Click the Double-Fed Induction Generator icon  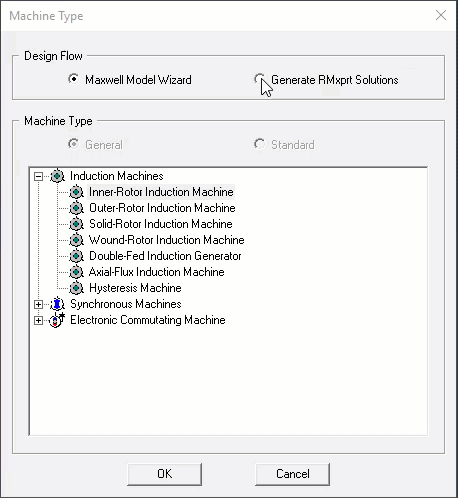pos(76,256)
